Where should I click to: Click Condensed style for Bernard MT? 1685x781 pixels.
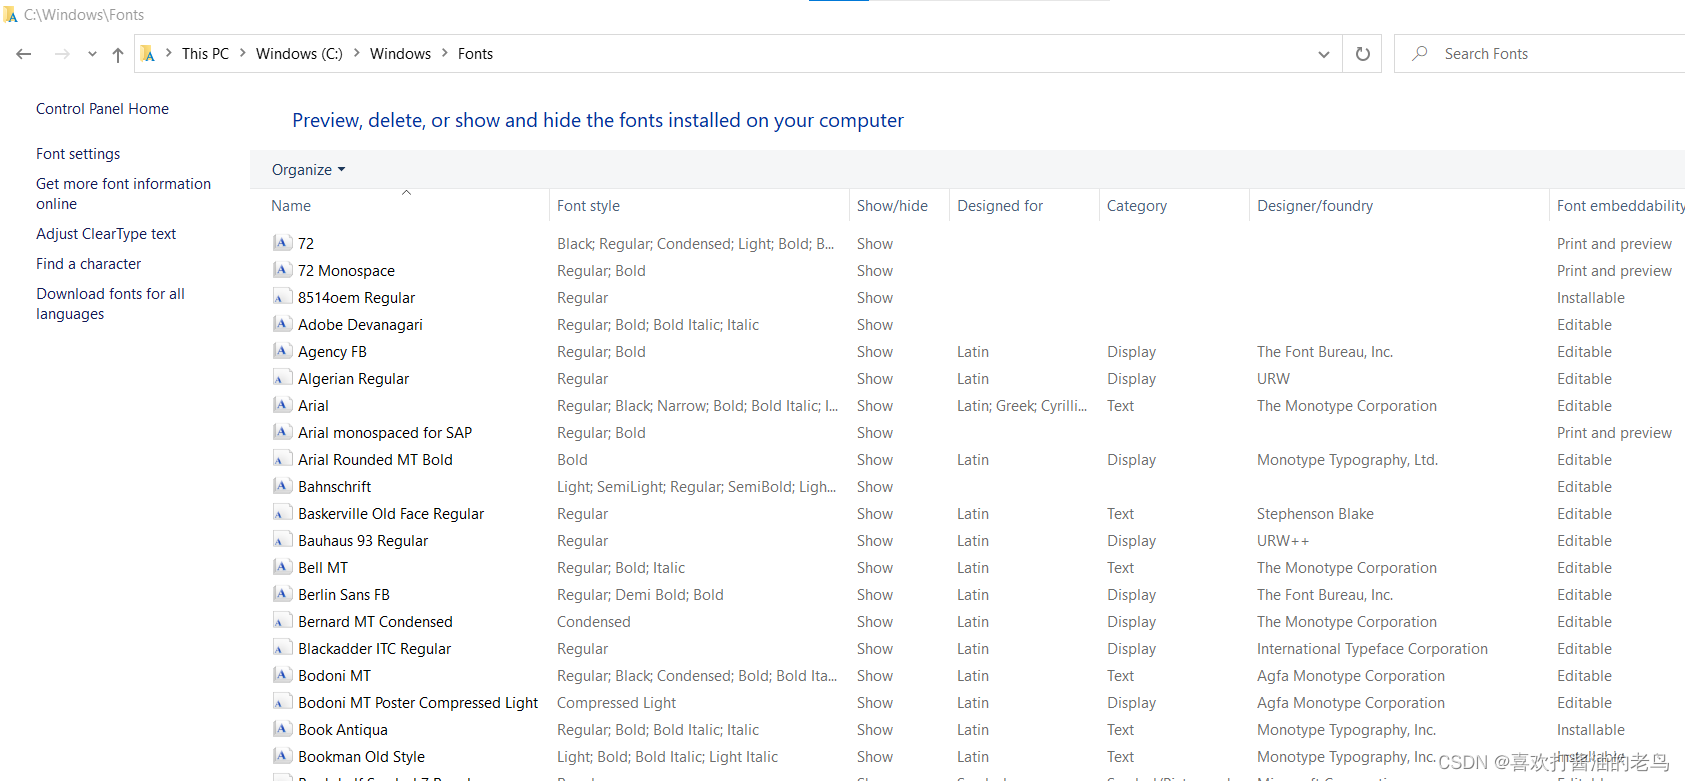coord(593,622)
